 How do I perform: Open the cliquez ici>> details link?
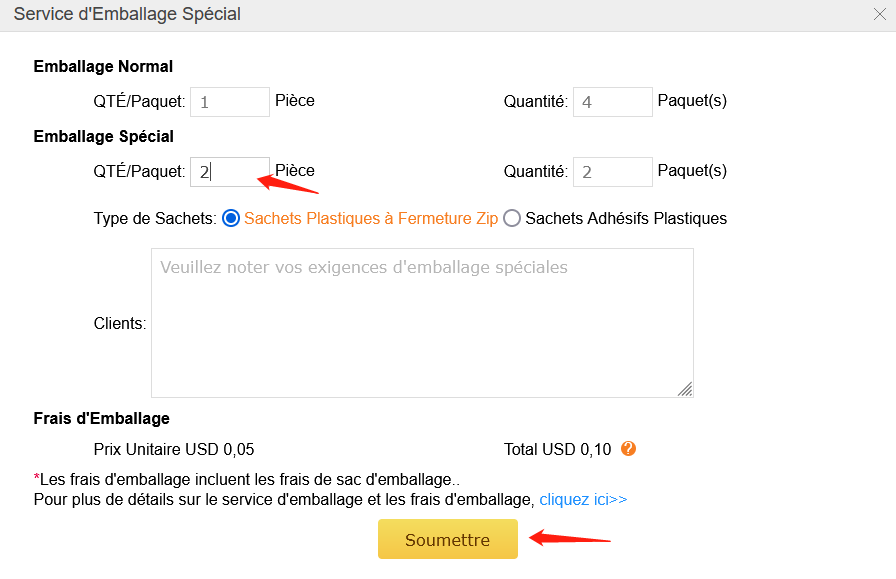[x=583, y=500]
